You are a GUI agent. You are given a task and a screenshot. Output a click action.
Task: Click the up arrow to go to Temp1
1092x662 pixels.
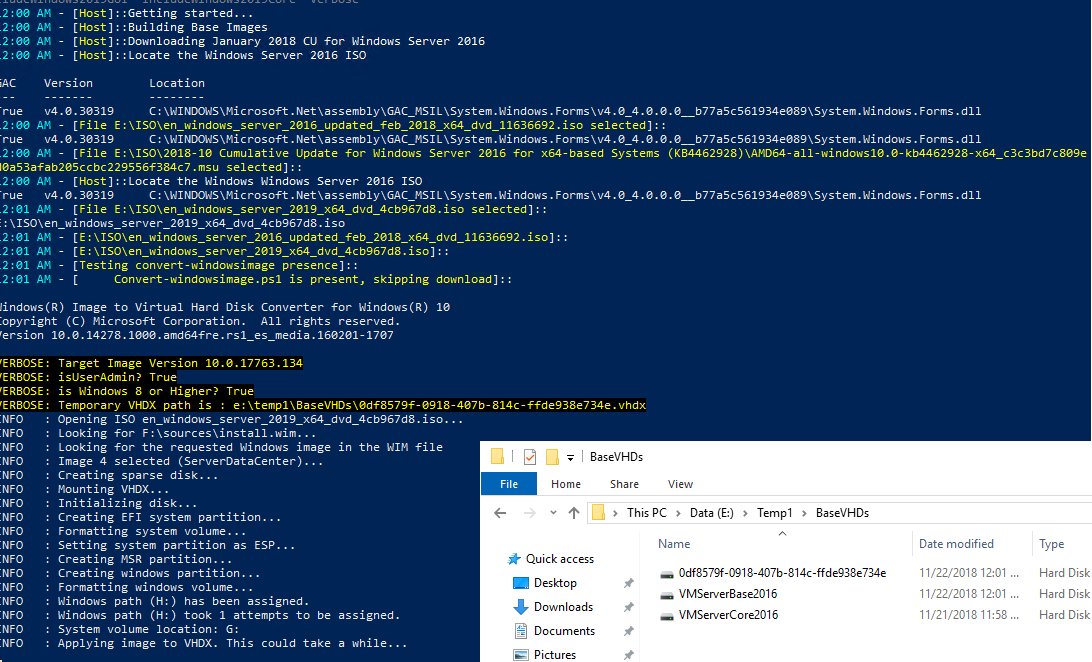(572, 512)
